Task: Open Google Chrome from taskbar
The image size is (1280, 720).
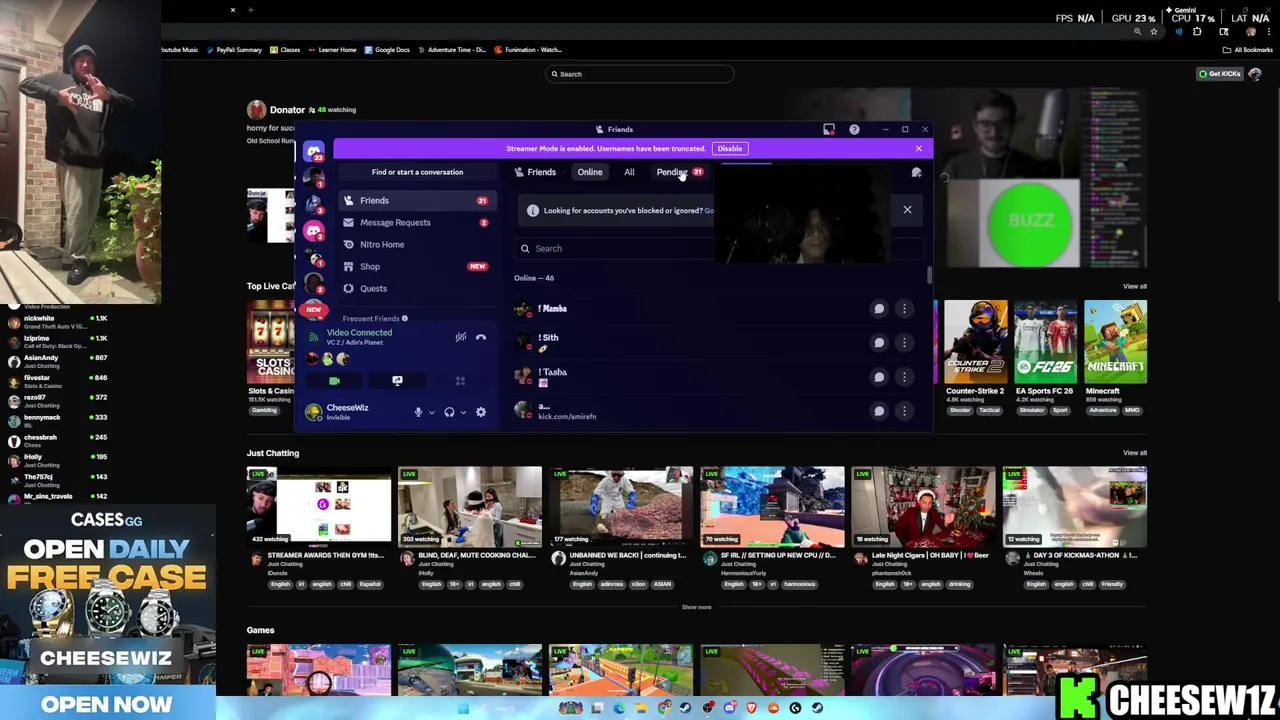Action: tap(663, 708)
